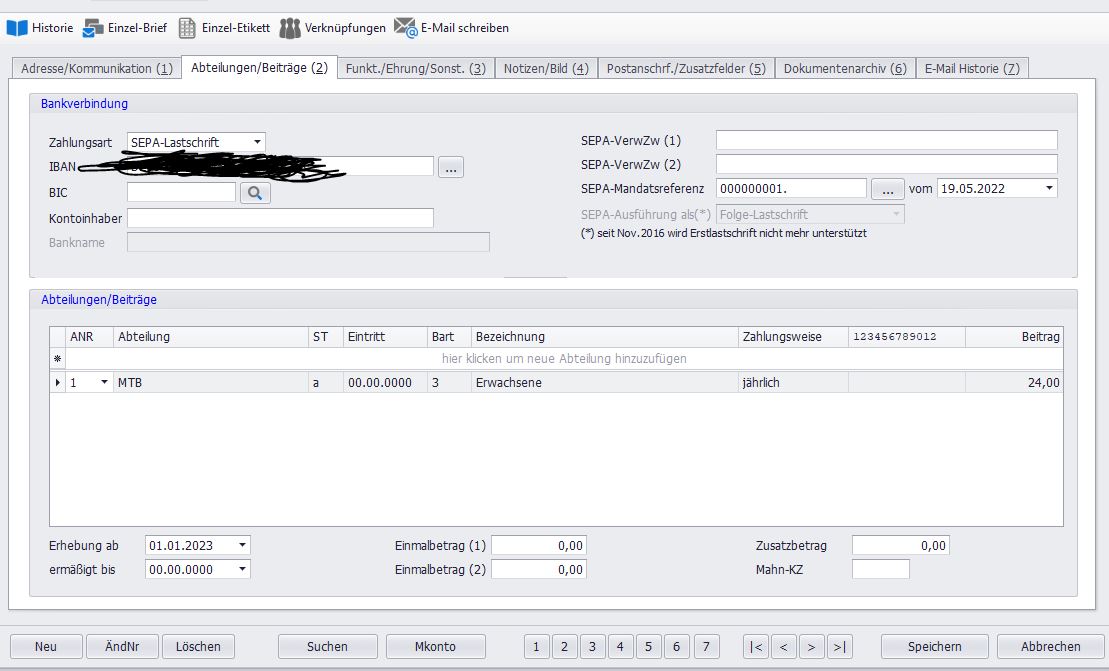
Task: Click the BIC search magnifier icon
Action: 255,193
